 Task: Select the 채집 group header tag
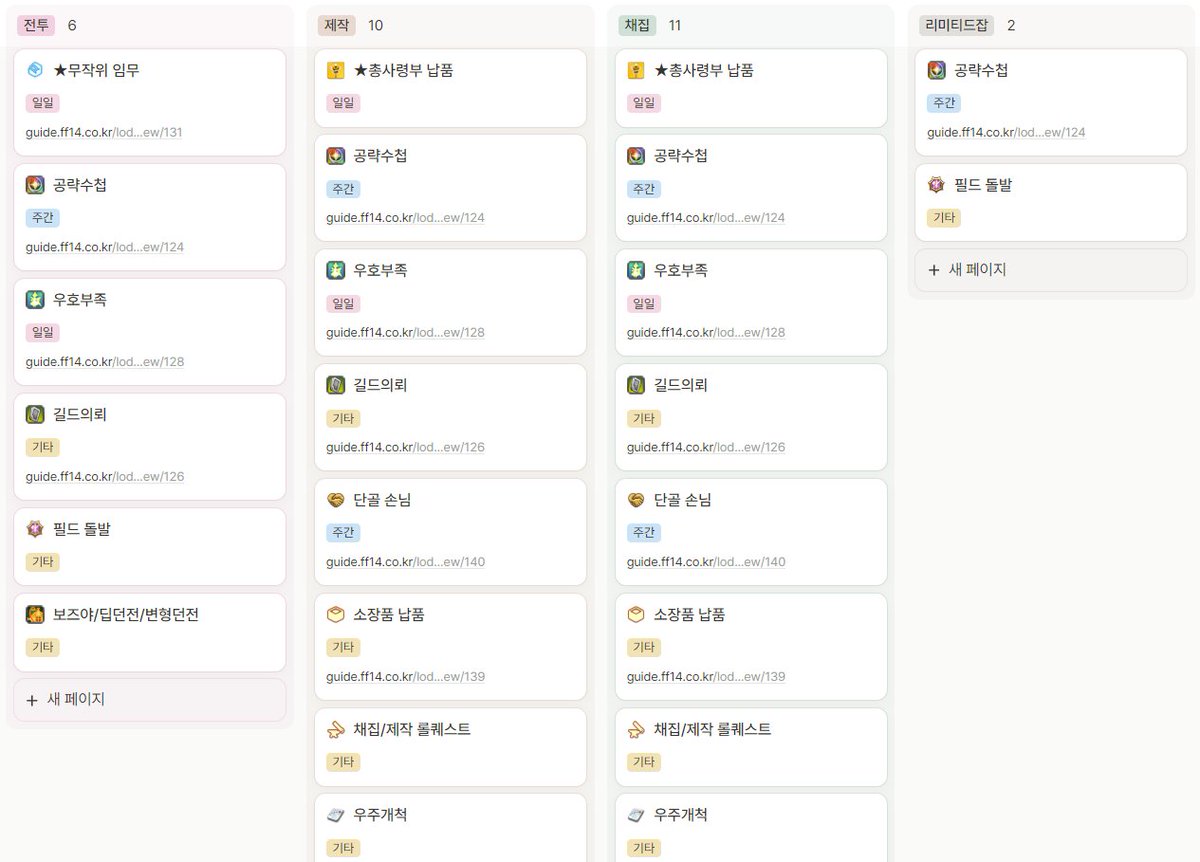[637, 25]
